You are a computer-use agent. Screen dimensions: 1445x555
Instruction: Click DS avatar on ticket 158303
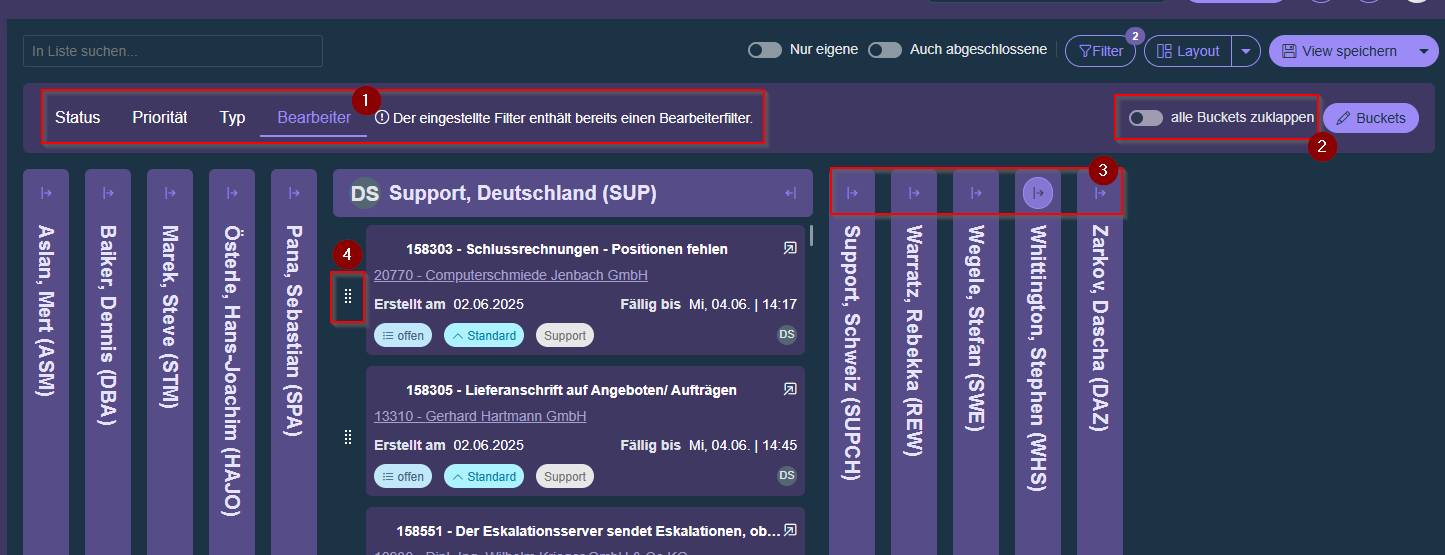point(787,335)
